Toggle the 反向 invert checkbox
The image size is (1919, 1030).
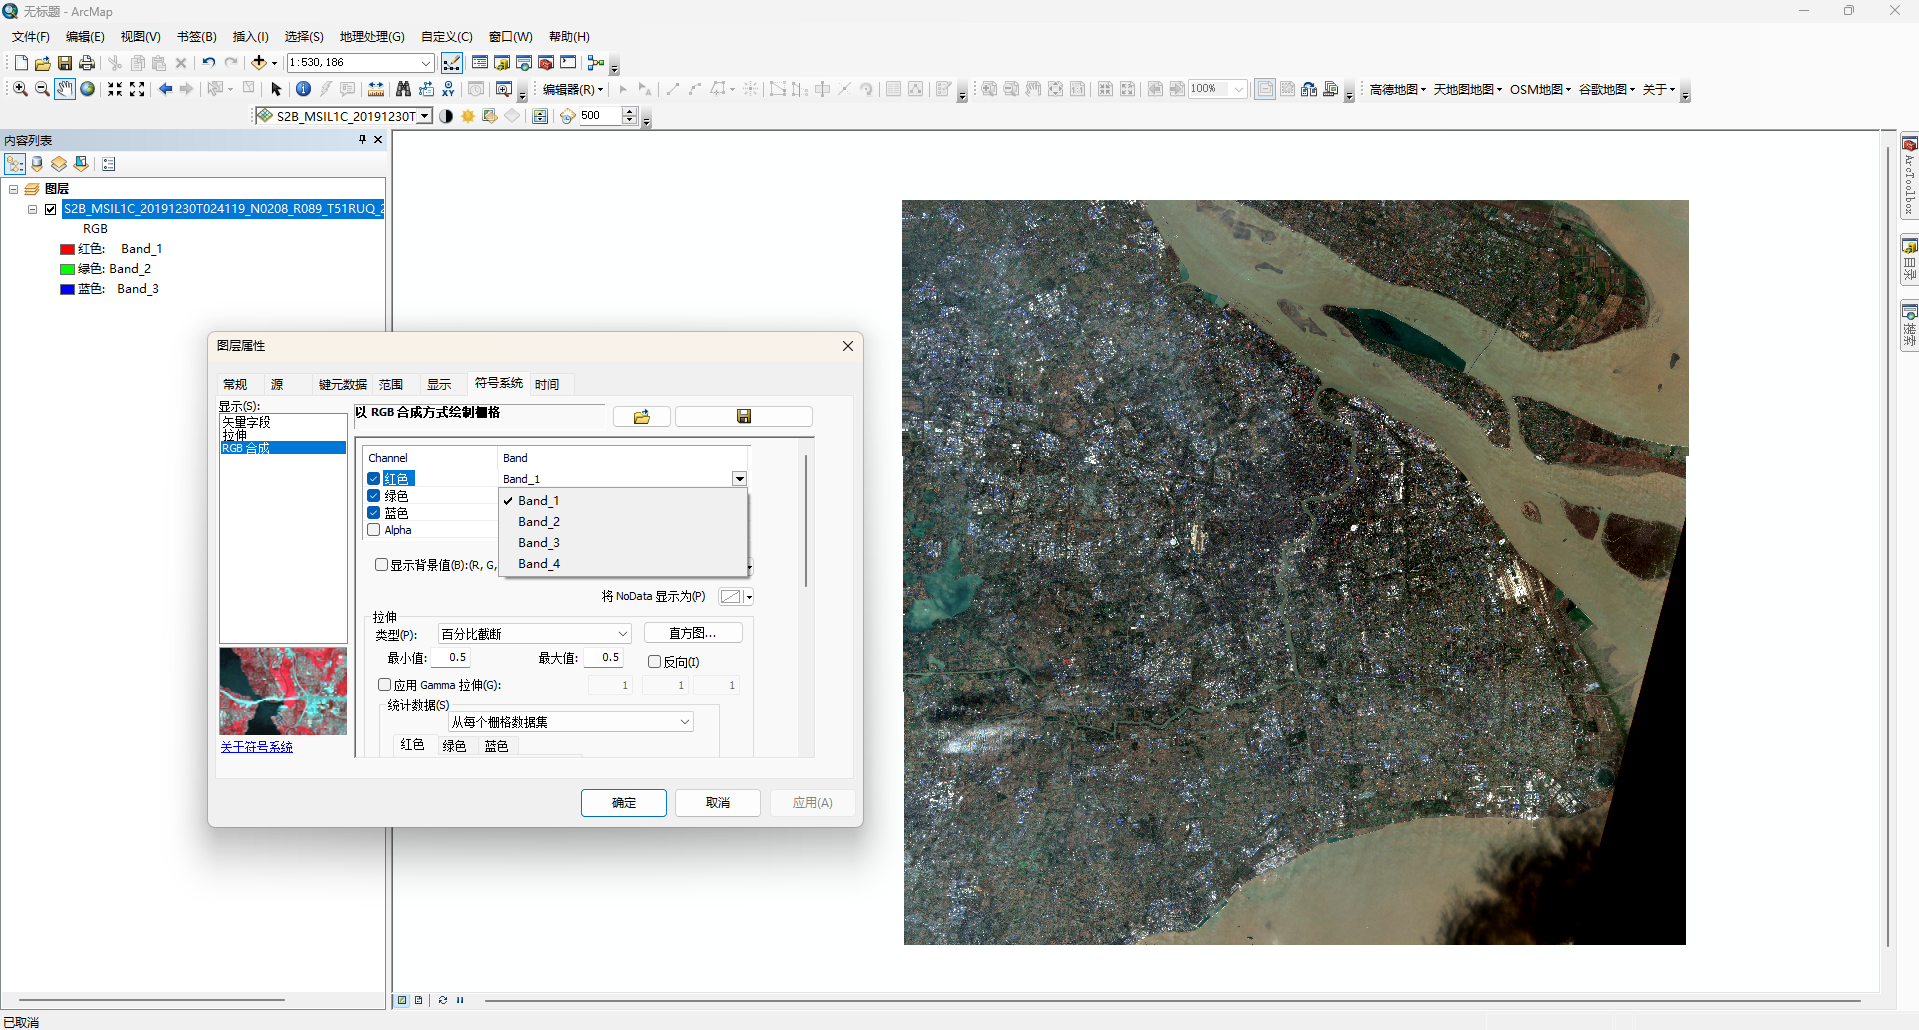coord(654,662)
